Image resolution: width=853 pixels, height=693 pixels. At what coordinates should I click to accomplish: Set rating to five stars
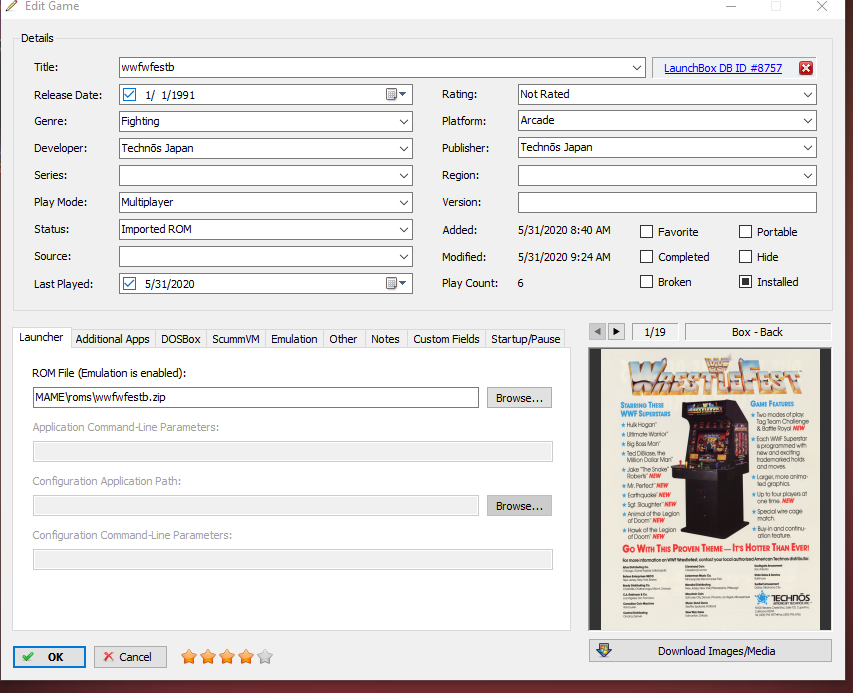(265, 657)
